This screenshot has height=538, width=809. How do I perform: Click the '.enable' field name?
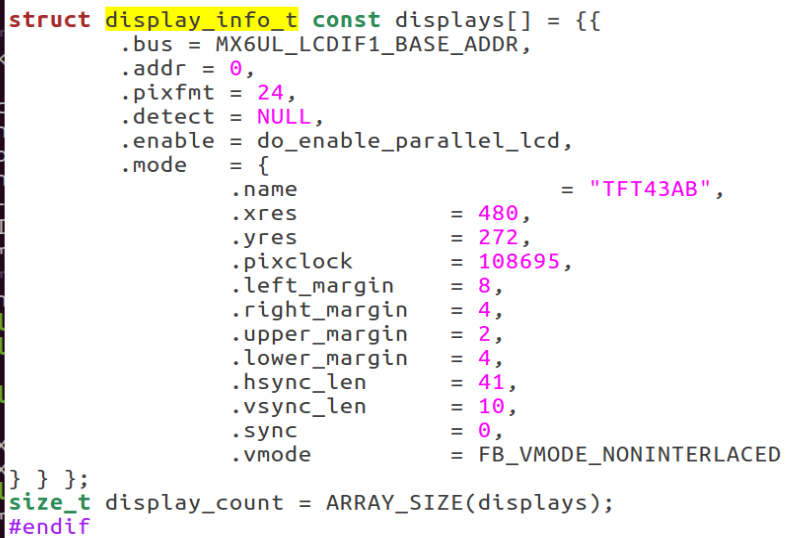pos(167,141)
